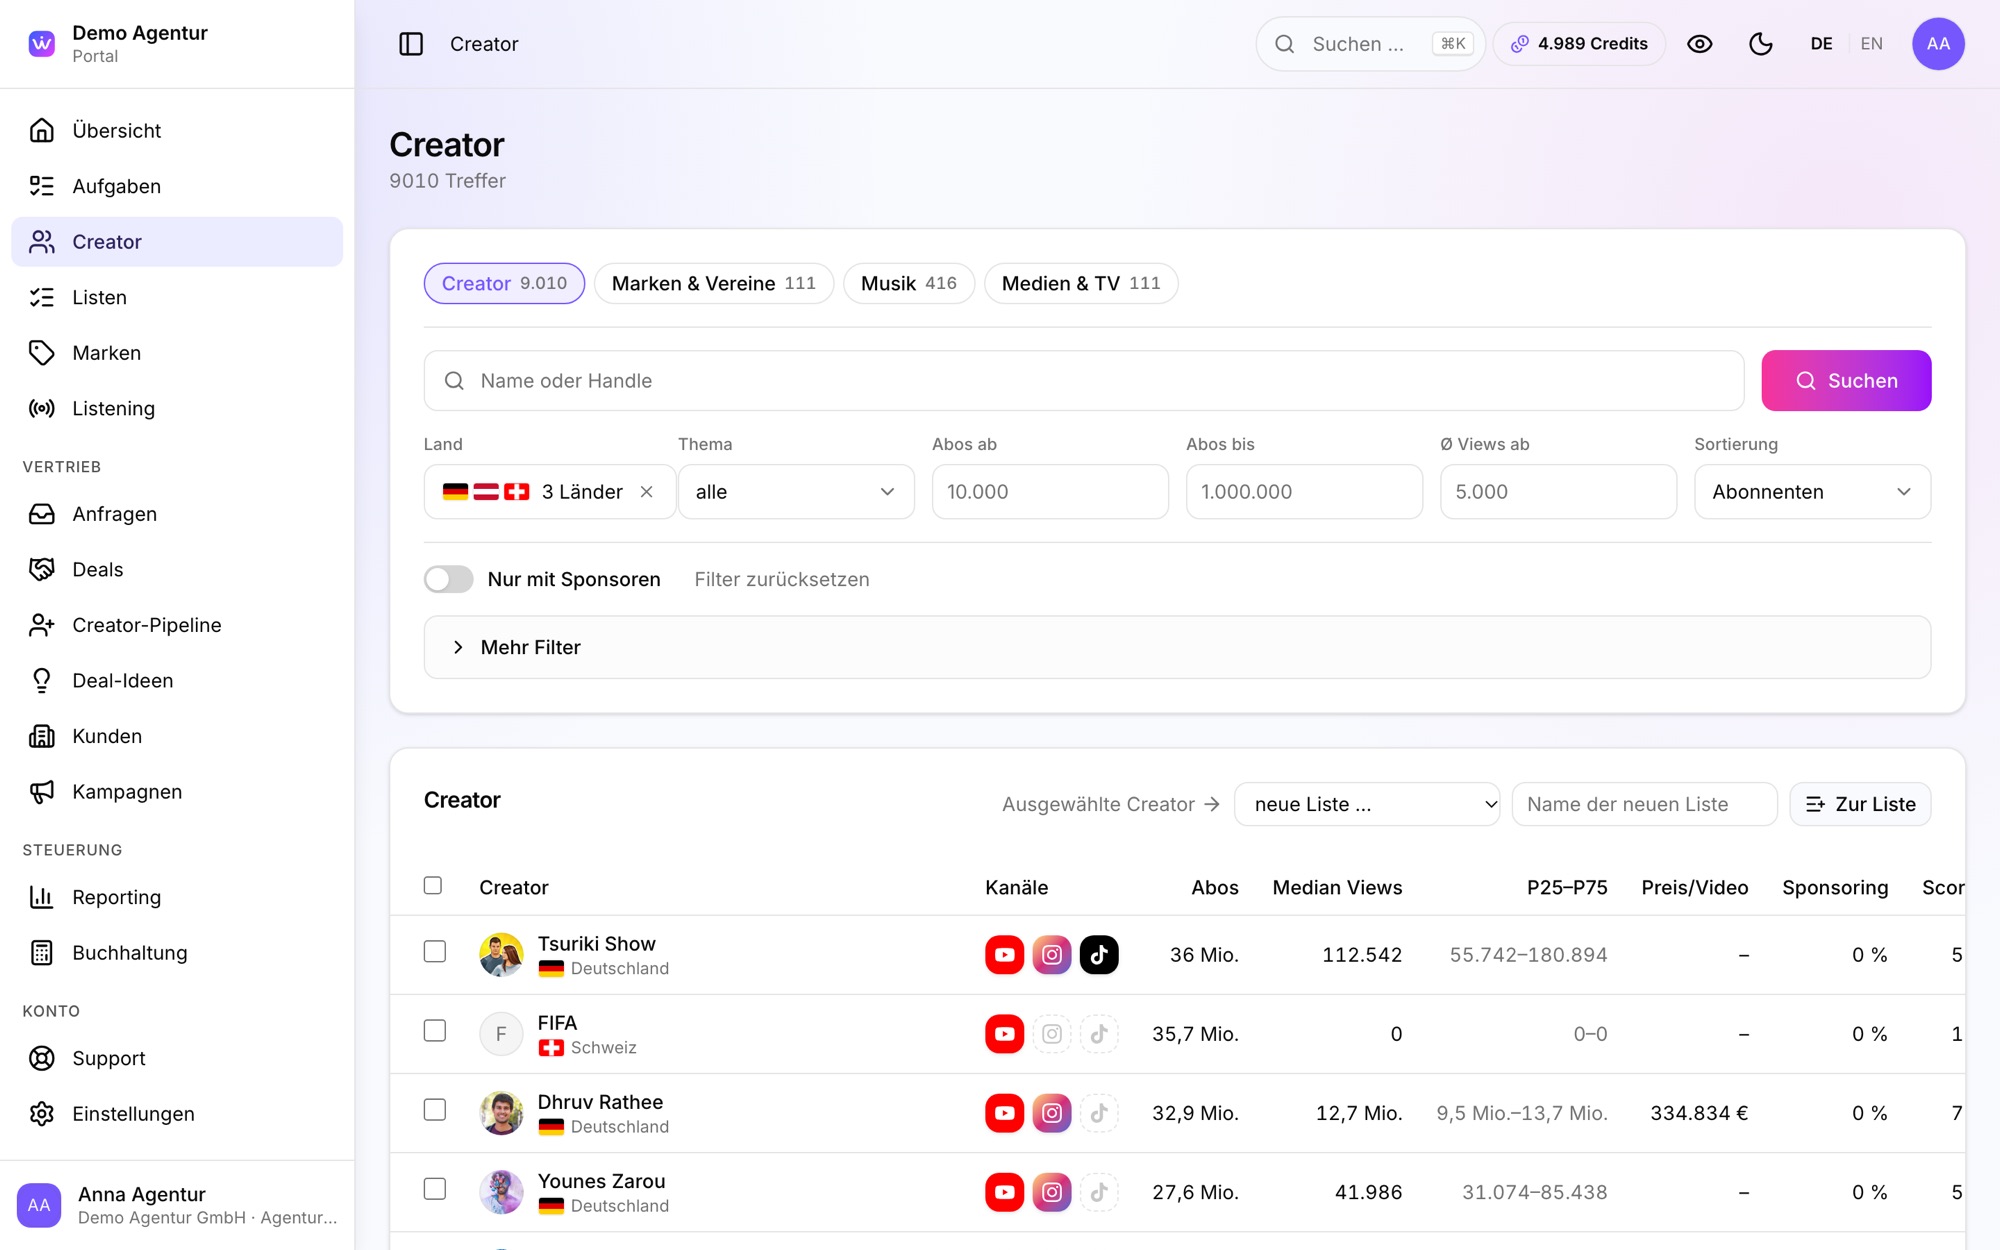Screen dimensions: 2000x1250
Task: Switch language to DE
Action: tap(1821, 44)
